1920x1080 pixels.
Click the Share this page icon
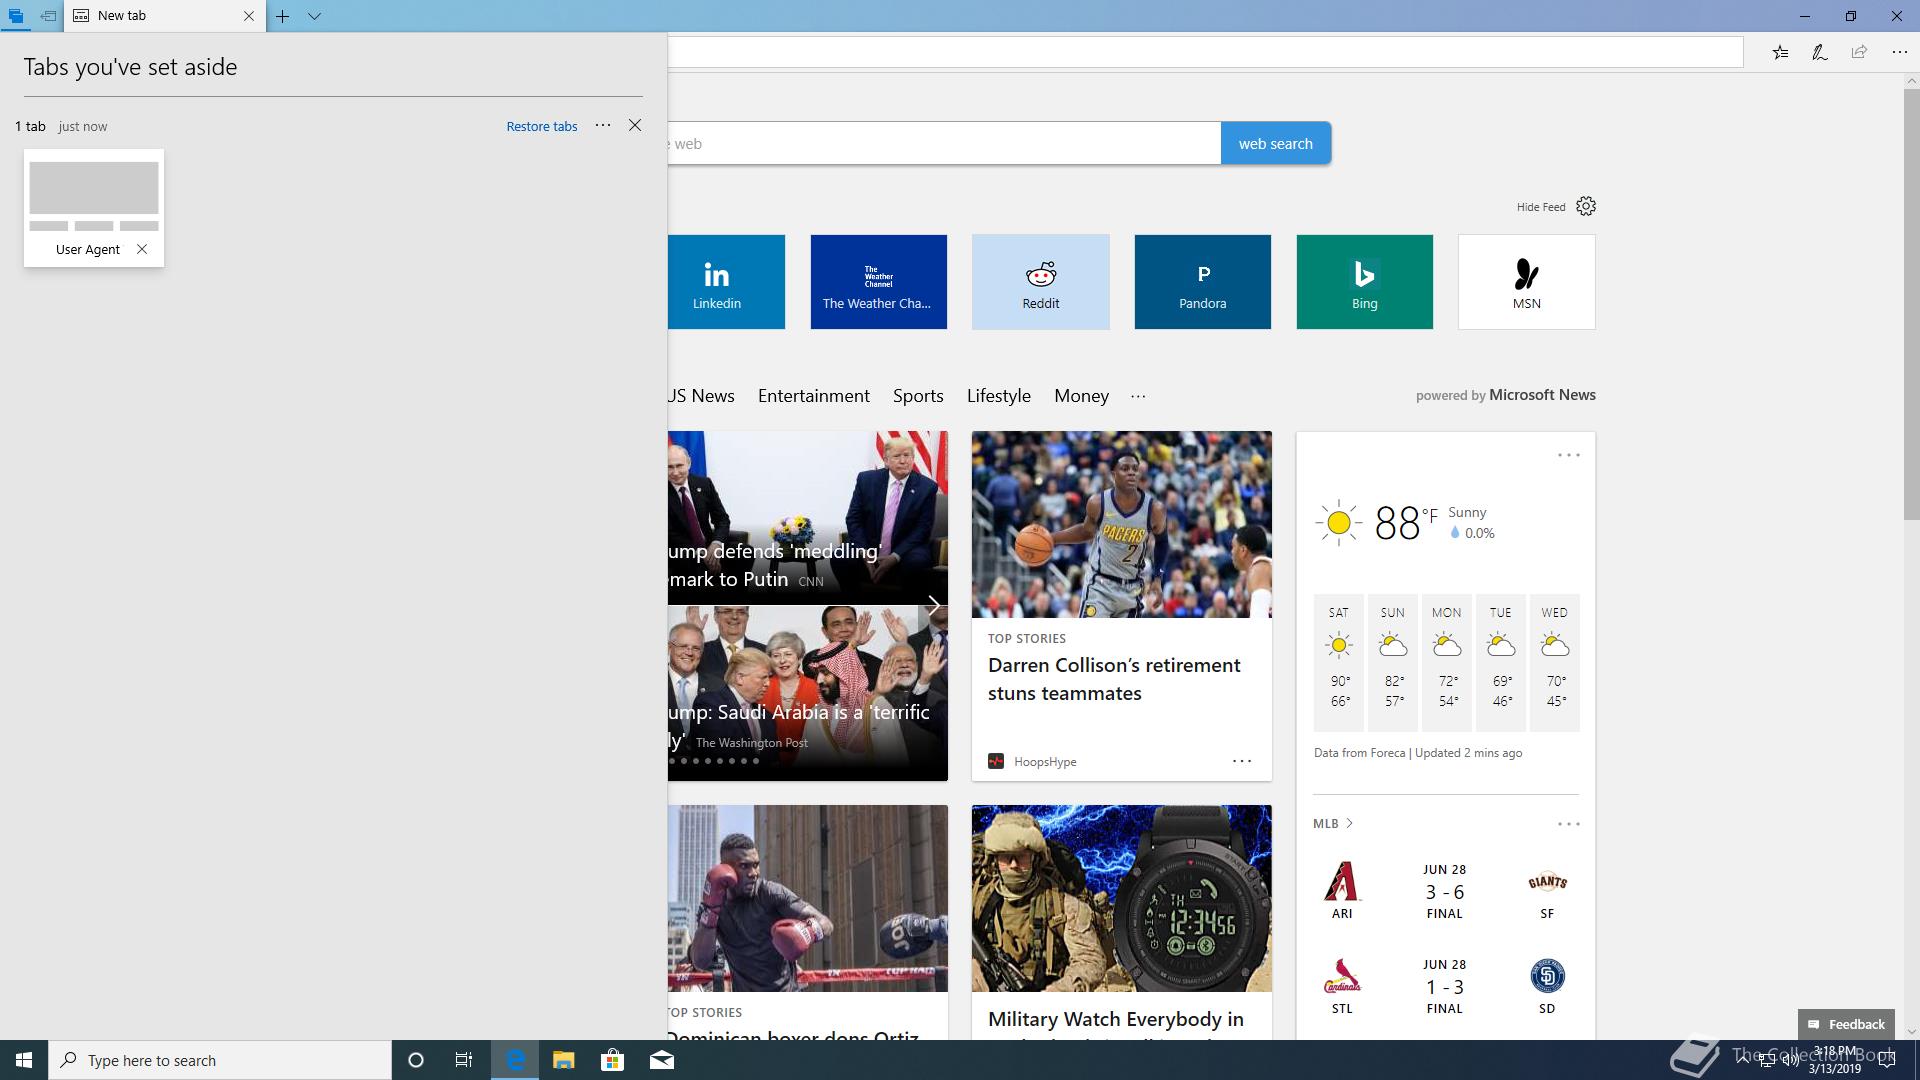pos(1859,52)
